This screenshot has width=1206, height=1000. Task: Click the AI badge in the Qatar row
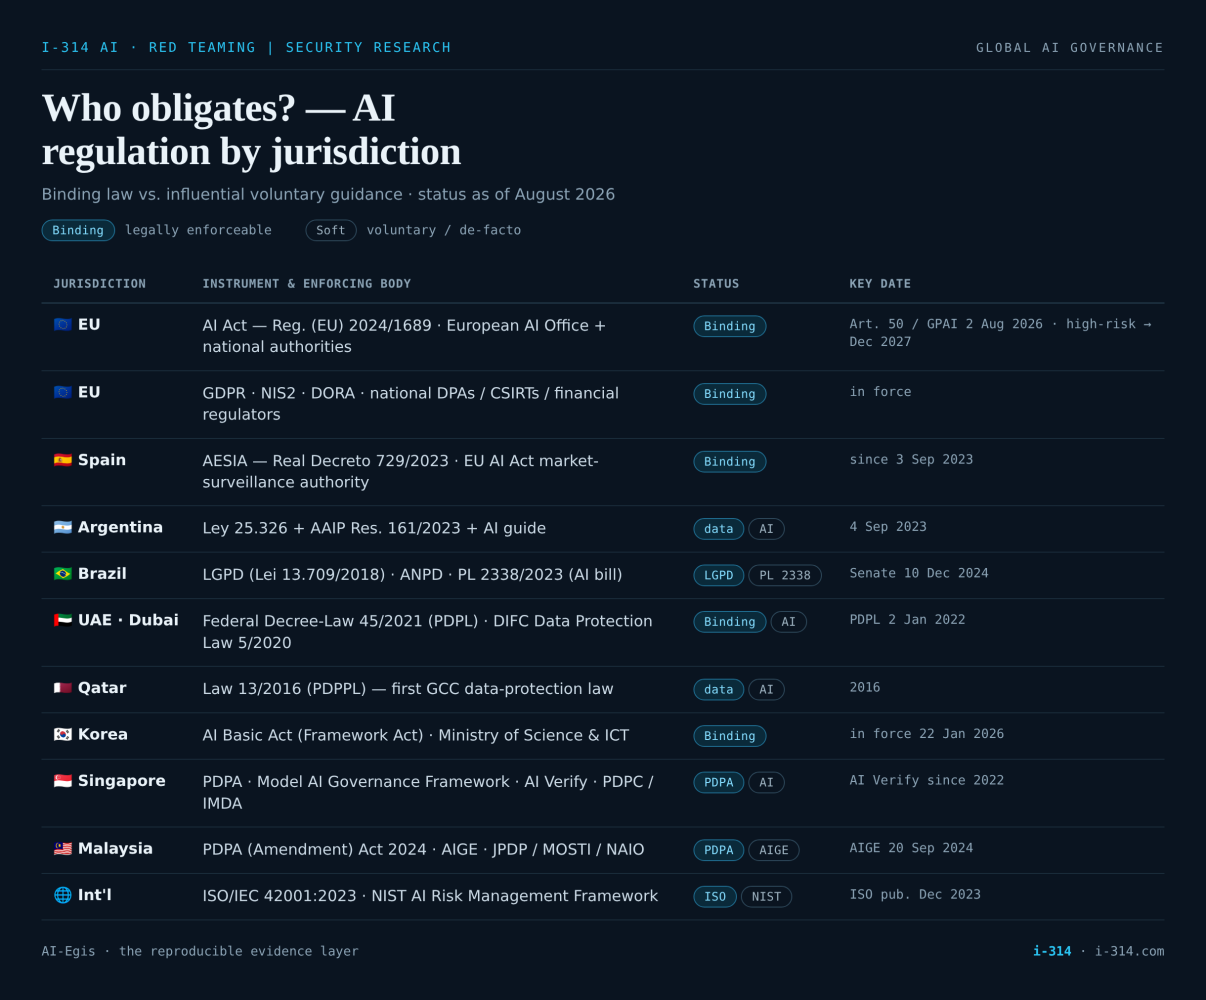[x=767, y=689]
